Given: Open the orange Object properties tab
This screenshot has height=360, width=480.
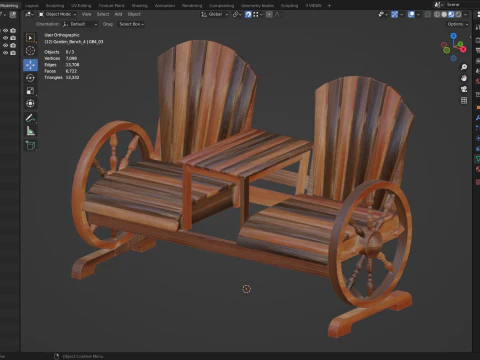Looking at the screenshot, I should 478,107.
